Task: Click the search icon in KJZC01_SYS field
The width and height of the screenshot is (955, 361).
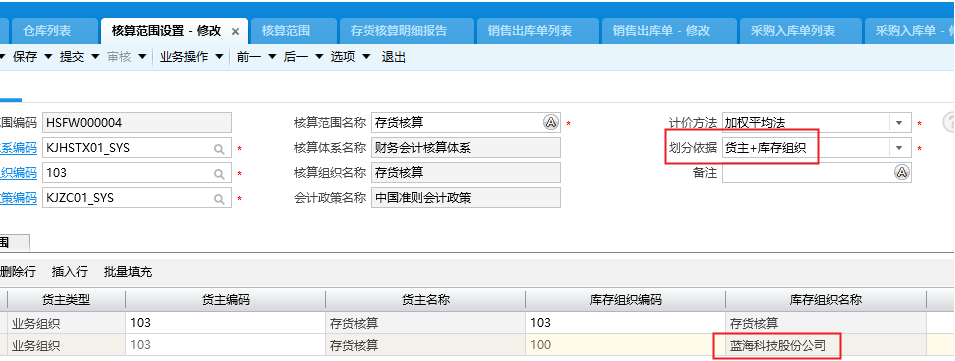Action: [219, 198]
